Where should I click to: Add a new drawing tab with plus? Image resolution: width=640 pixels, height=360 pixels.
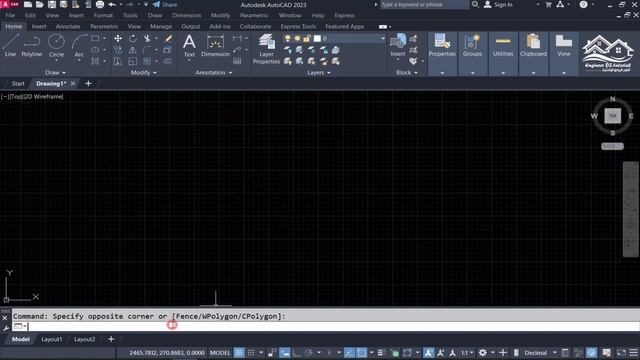click(88, 84)
